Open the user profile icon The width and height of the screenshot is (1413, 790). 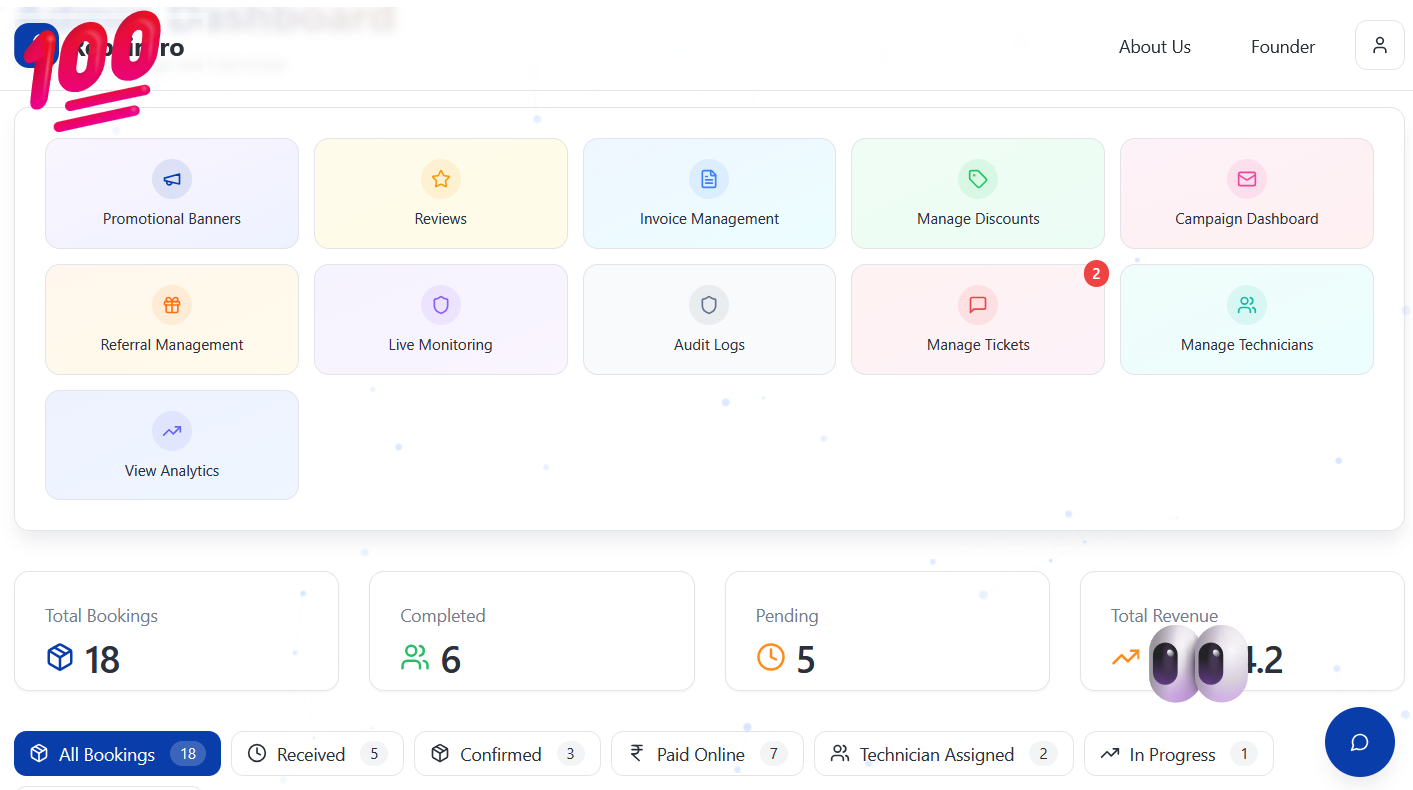1379,45
